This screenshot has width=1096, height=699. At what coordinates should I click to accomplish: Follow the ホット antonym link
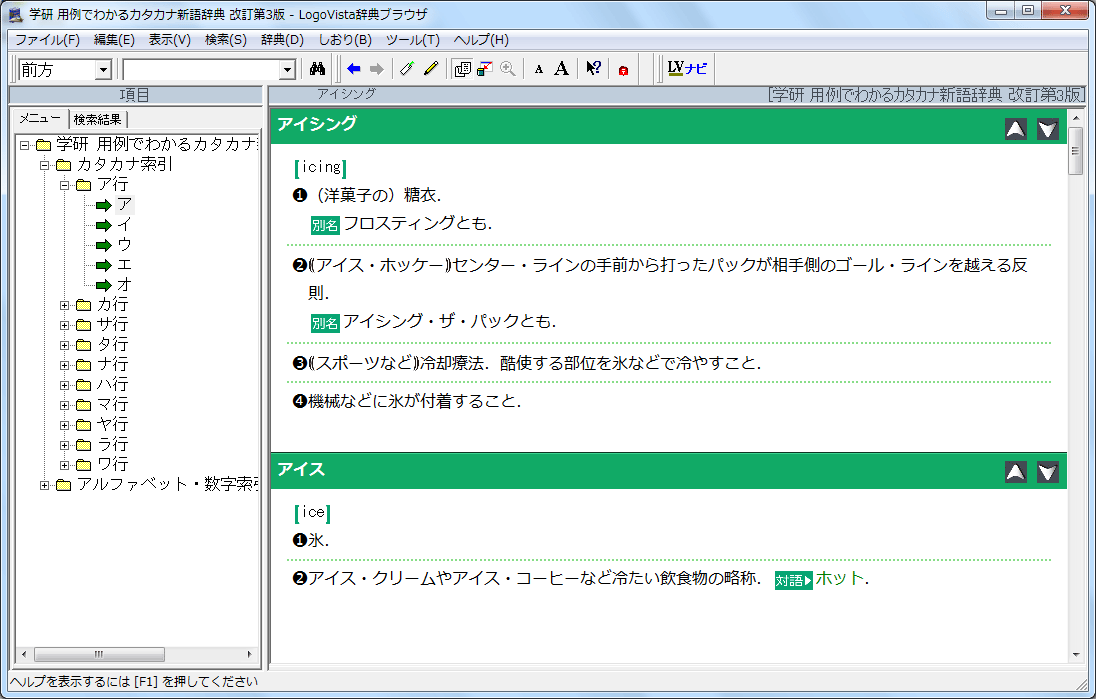click(x=840, y=579)
